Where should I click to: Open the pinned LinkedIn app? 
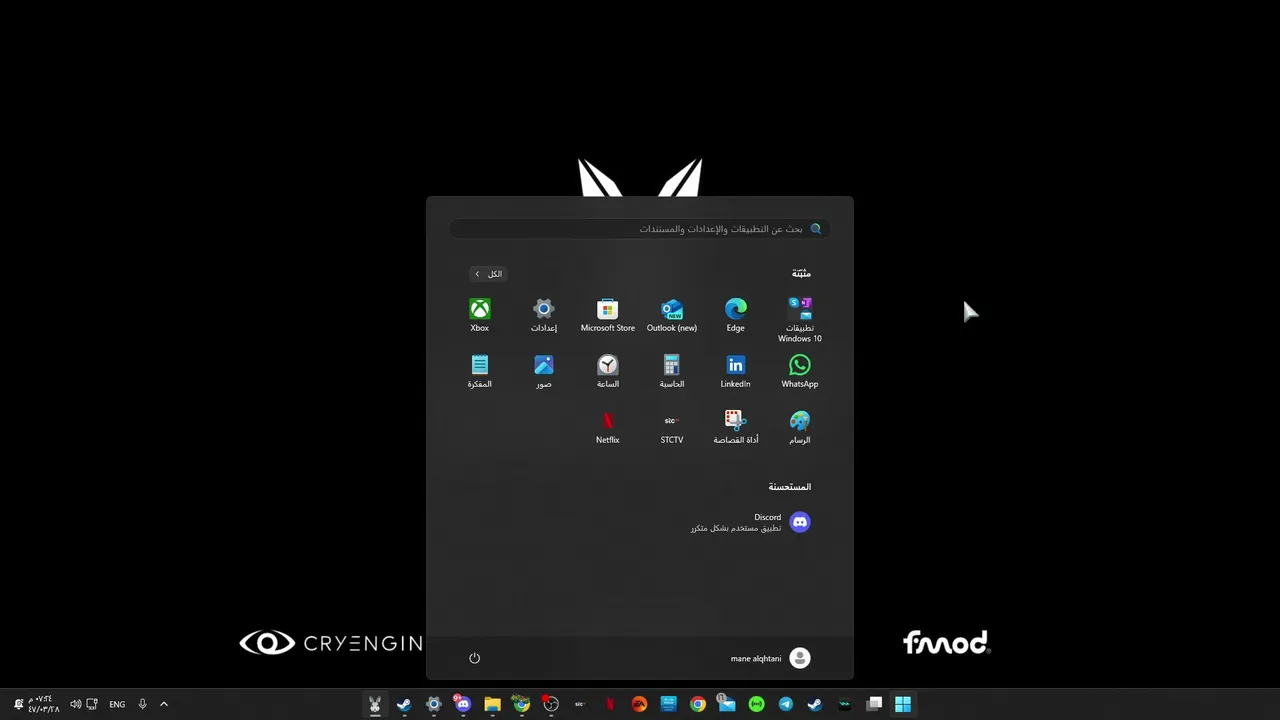click(x=736, y=371)
